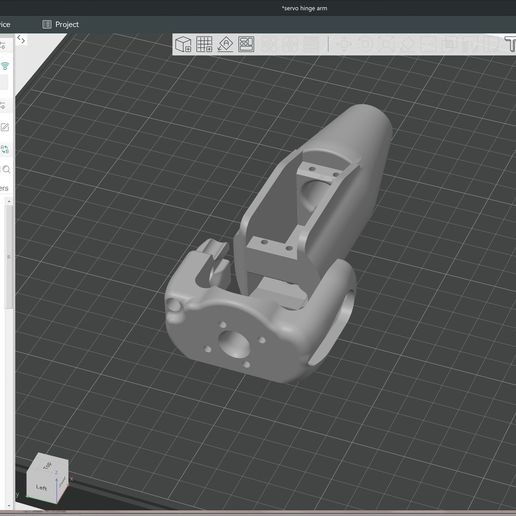The image size is (516, 516).
Task: Click the edit preset pencil icon
Action: tap(5, 127)
